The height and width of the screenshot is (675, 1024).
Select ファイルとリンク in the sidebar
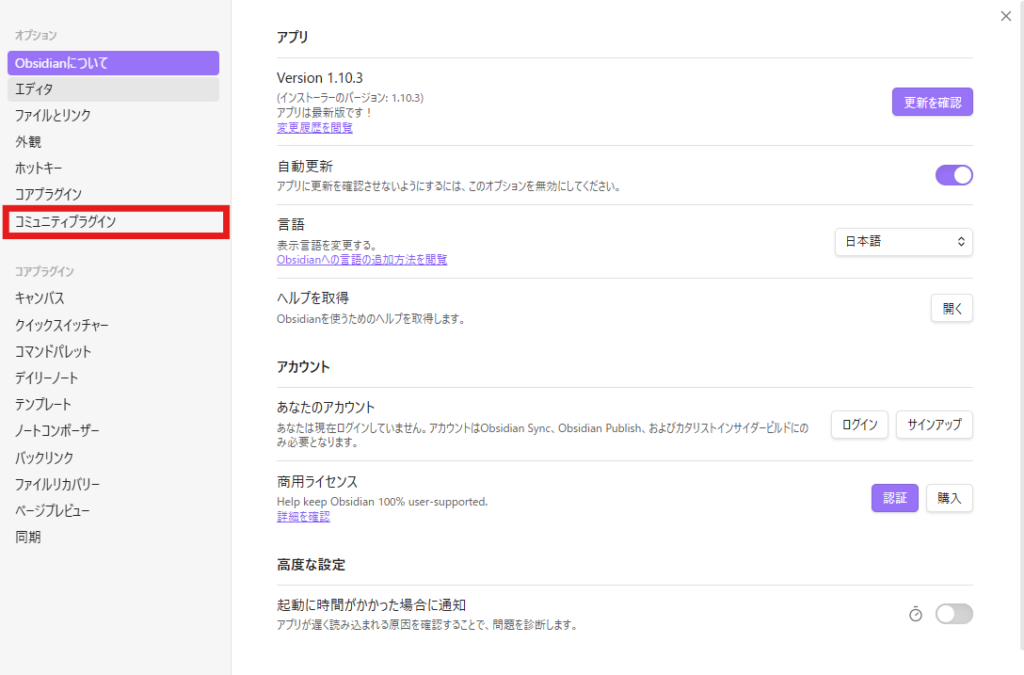[53, 115]
